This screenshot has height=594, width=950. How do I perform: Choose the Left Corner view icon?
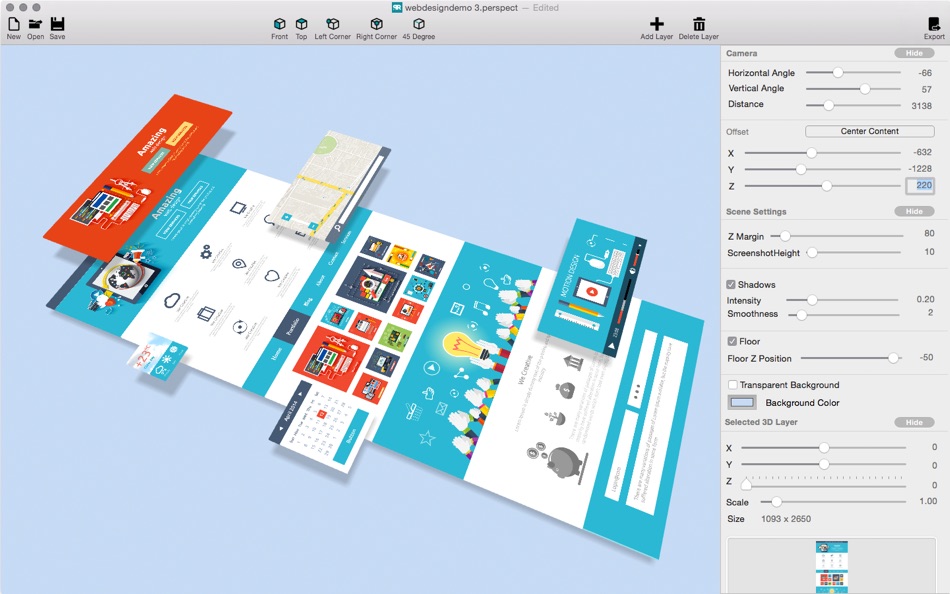[x=333, y=24]
